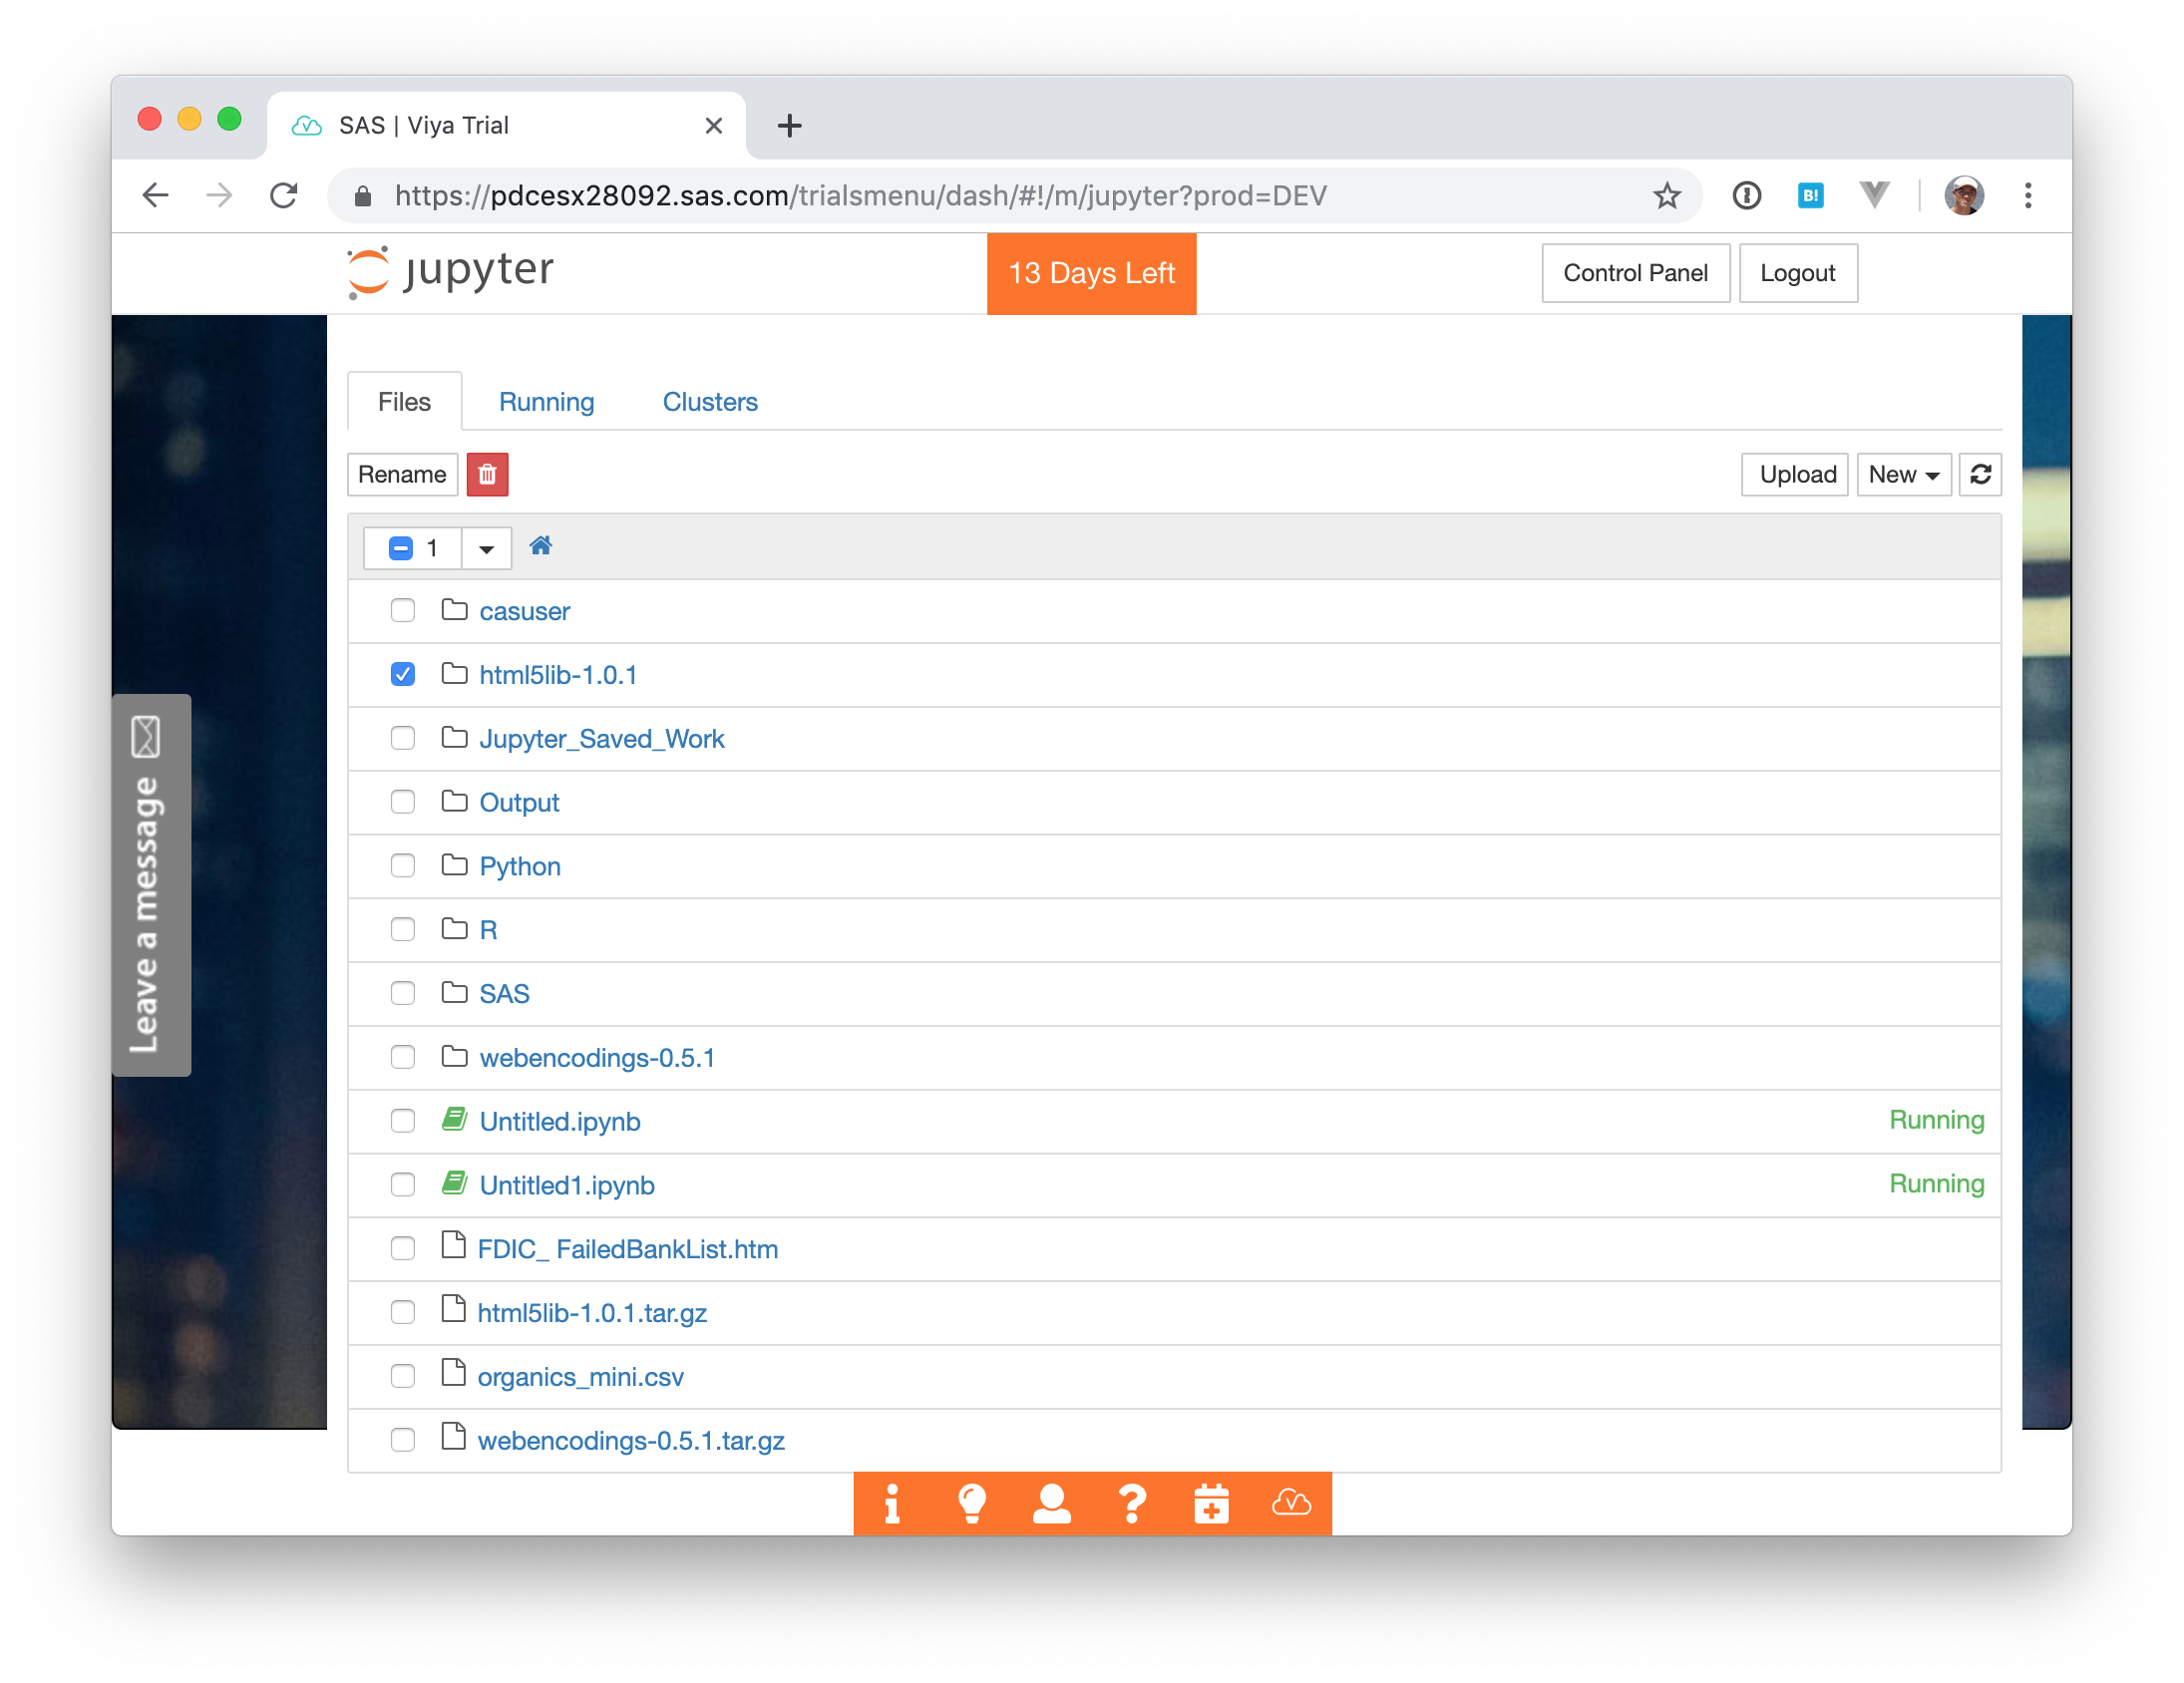Click the browser address bar URL
This screenshot has width=2184, height=1683.
point(860,195)
